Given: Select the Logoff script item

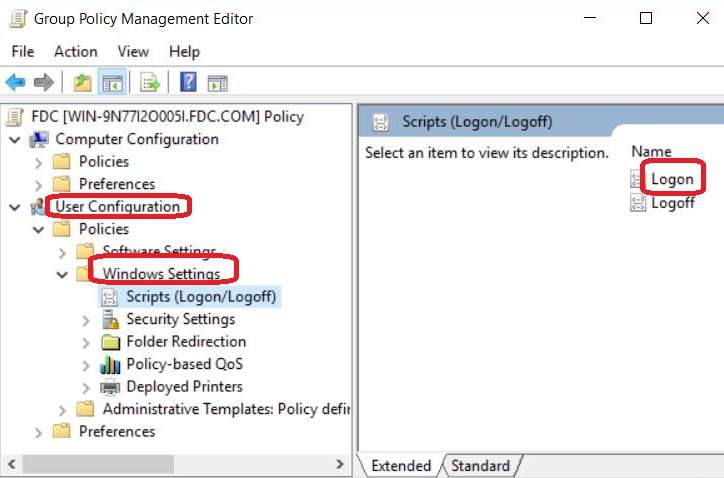Looking at the screenshot, I should pos(672,202).
